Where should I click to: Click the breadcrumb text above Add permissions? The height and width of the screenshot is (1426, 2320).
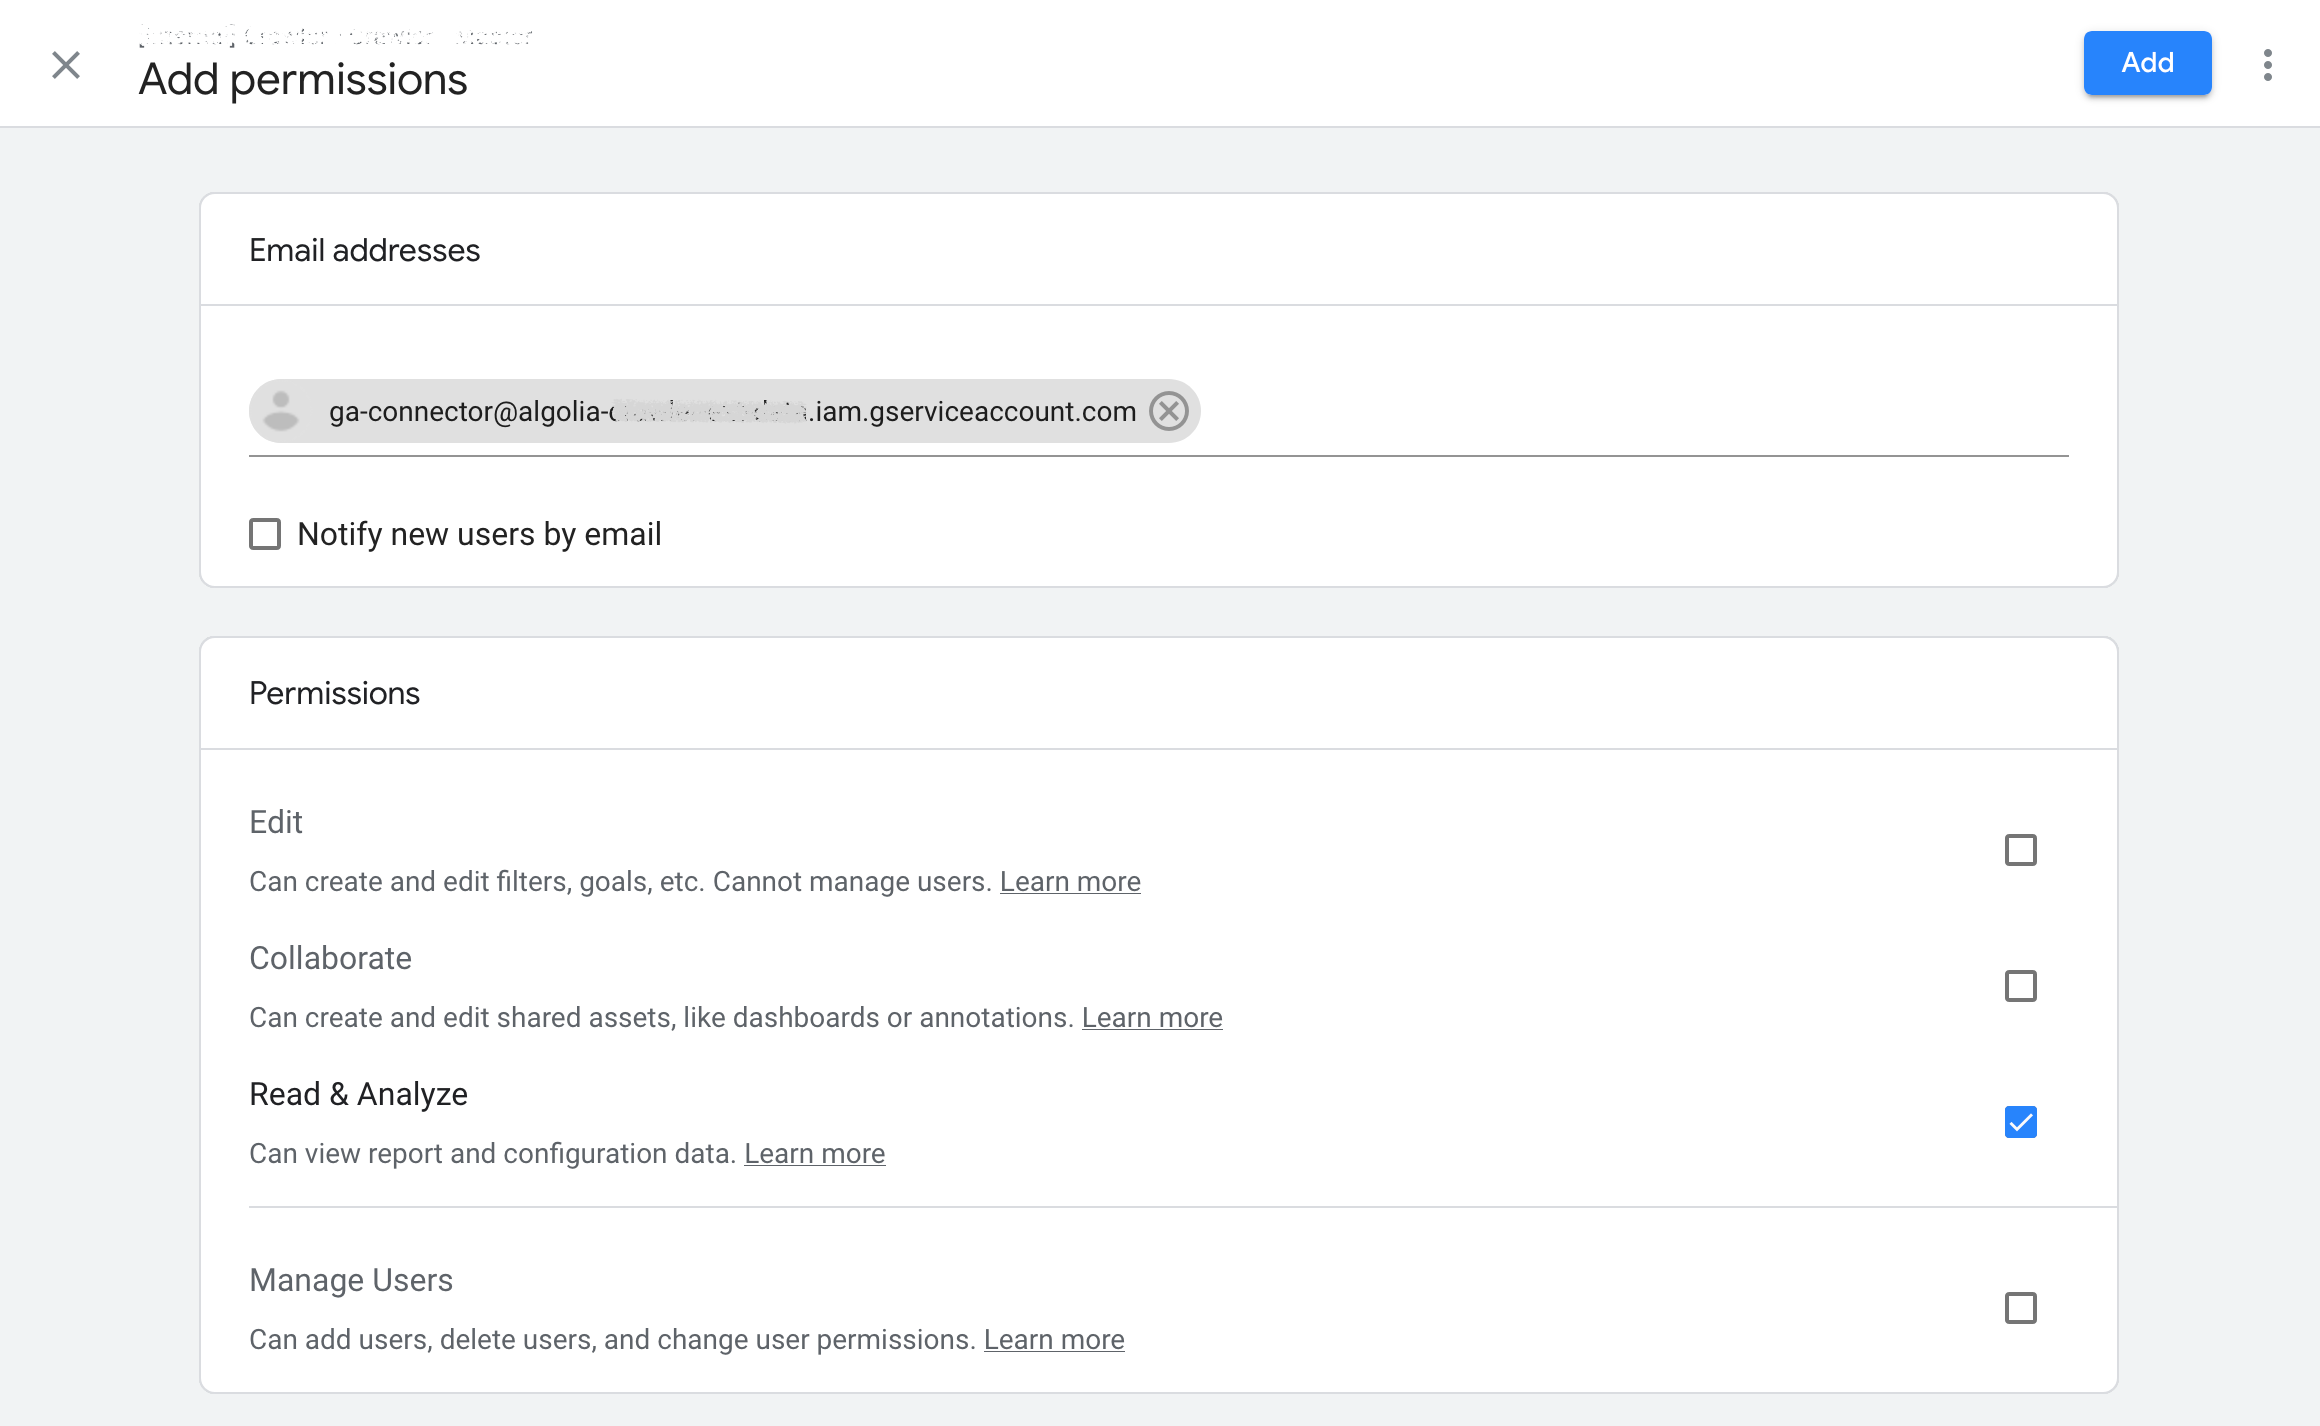click(x=335, y=36)
